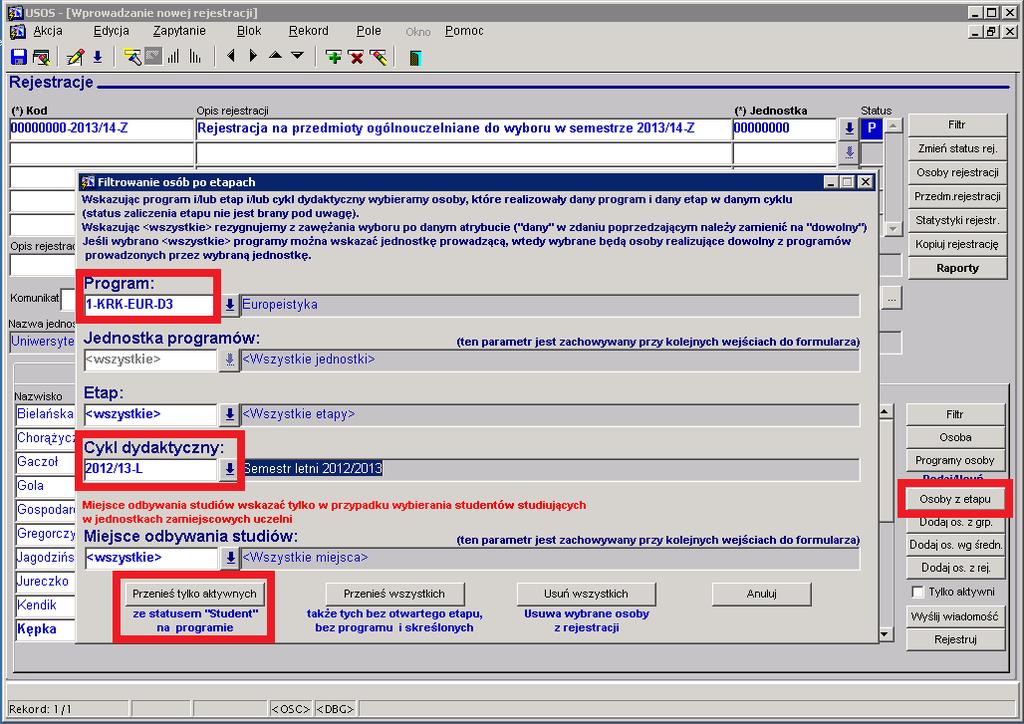Click the disabled Jednostka programów list arrow
Screen dimensions: 1024x724
(230, 360)
